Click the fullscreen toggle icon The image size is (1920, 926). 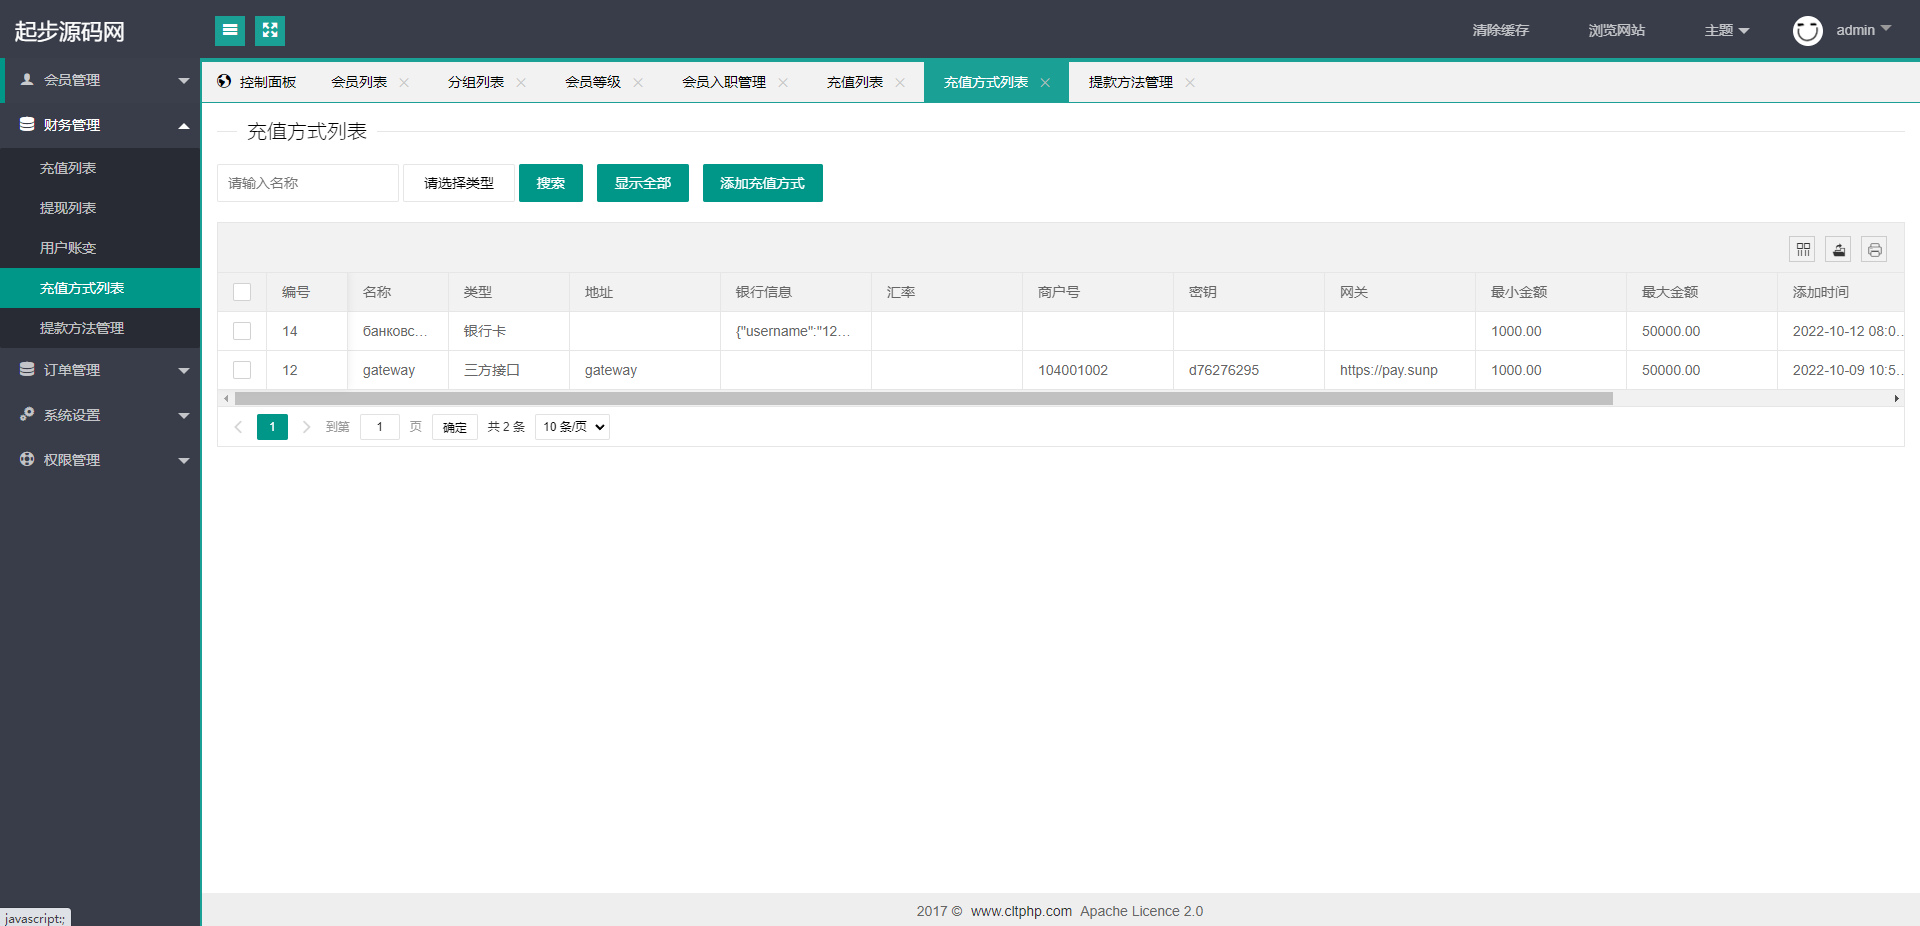tap(270, 31)
